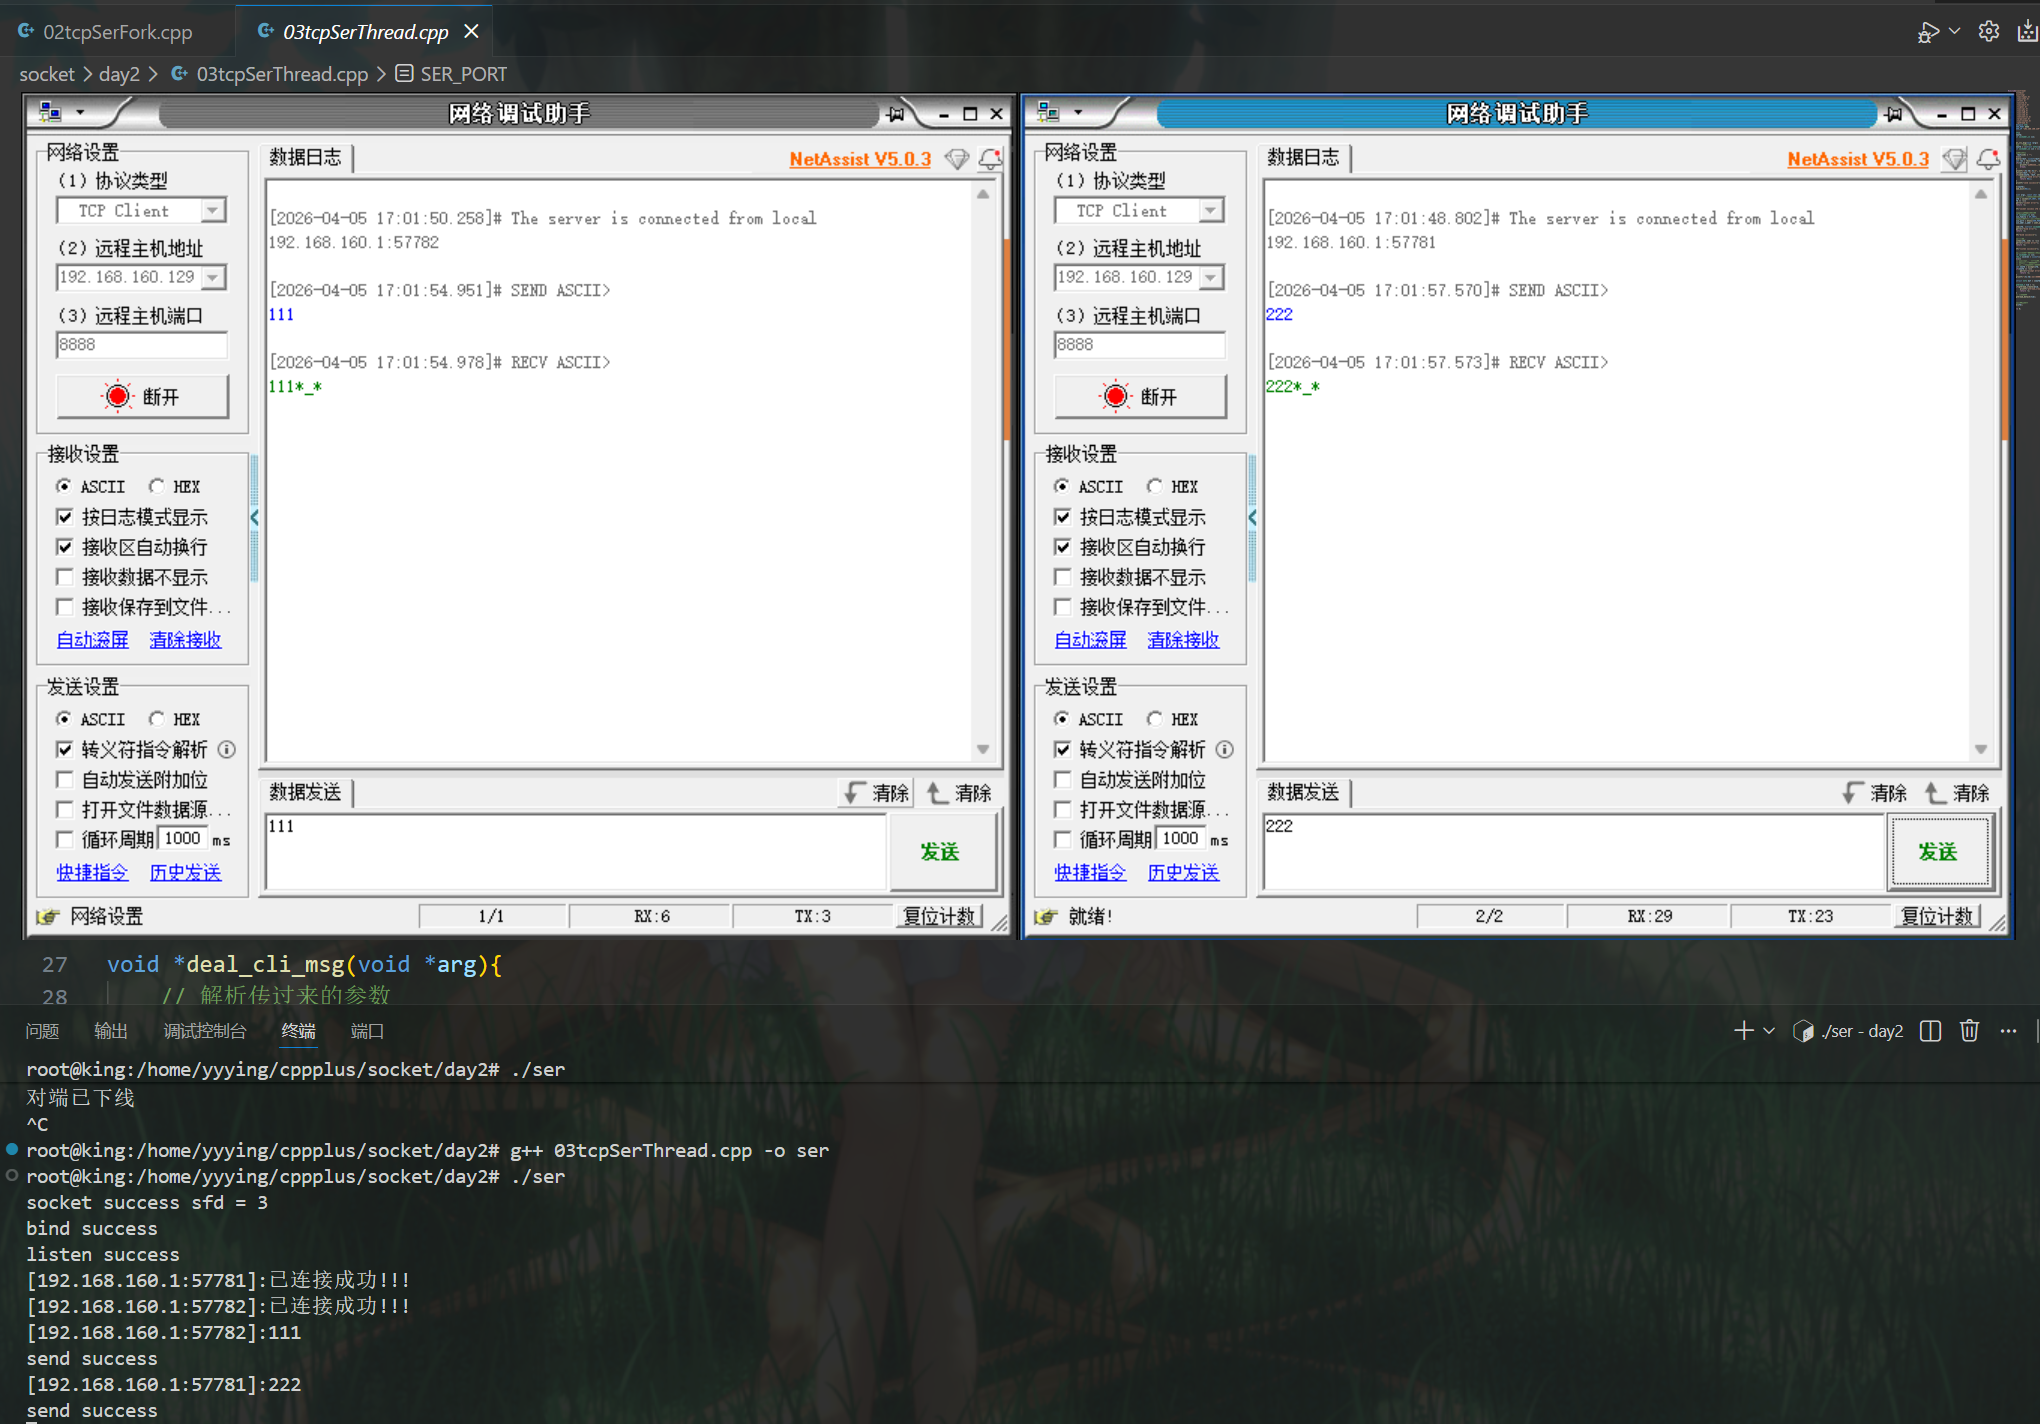Kill terminal with the trash icon

tap(1969, 1031)
